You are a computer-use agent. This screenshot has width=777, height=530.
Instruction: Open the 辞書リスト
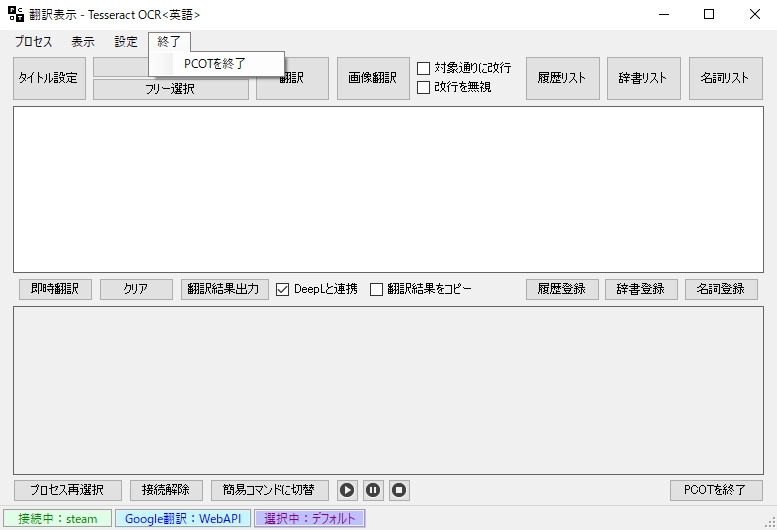click(644, 78)
